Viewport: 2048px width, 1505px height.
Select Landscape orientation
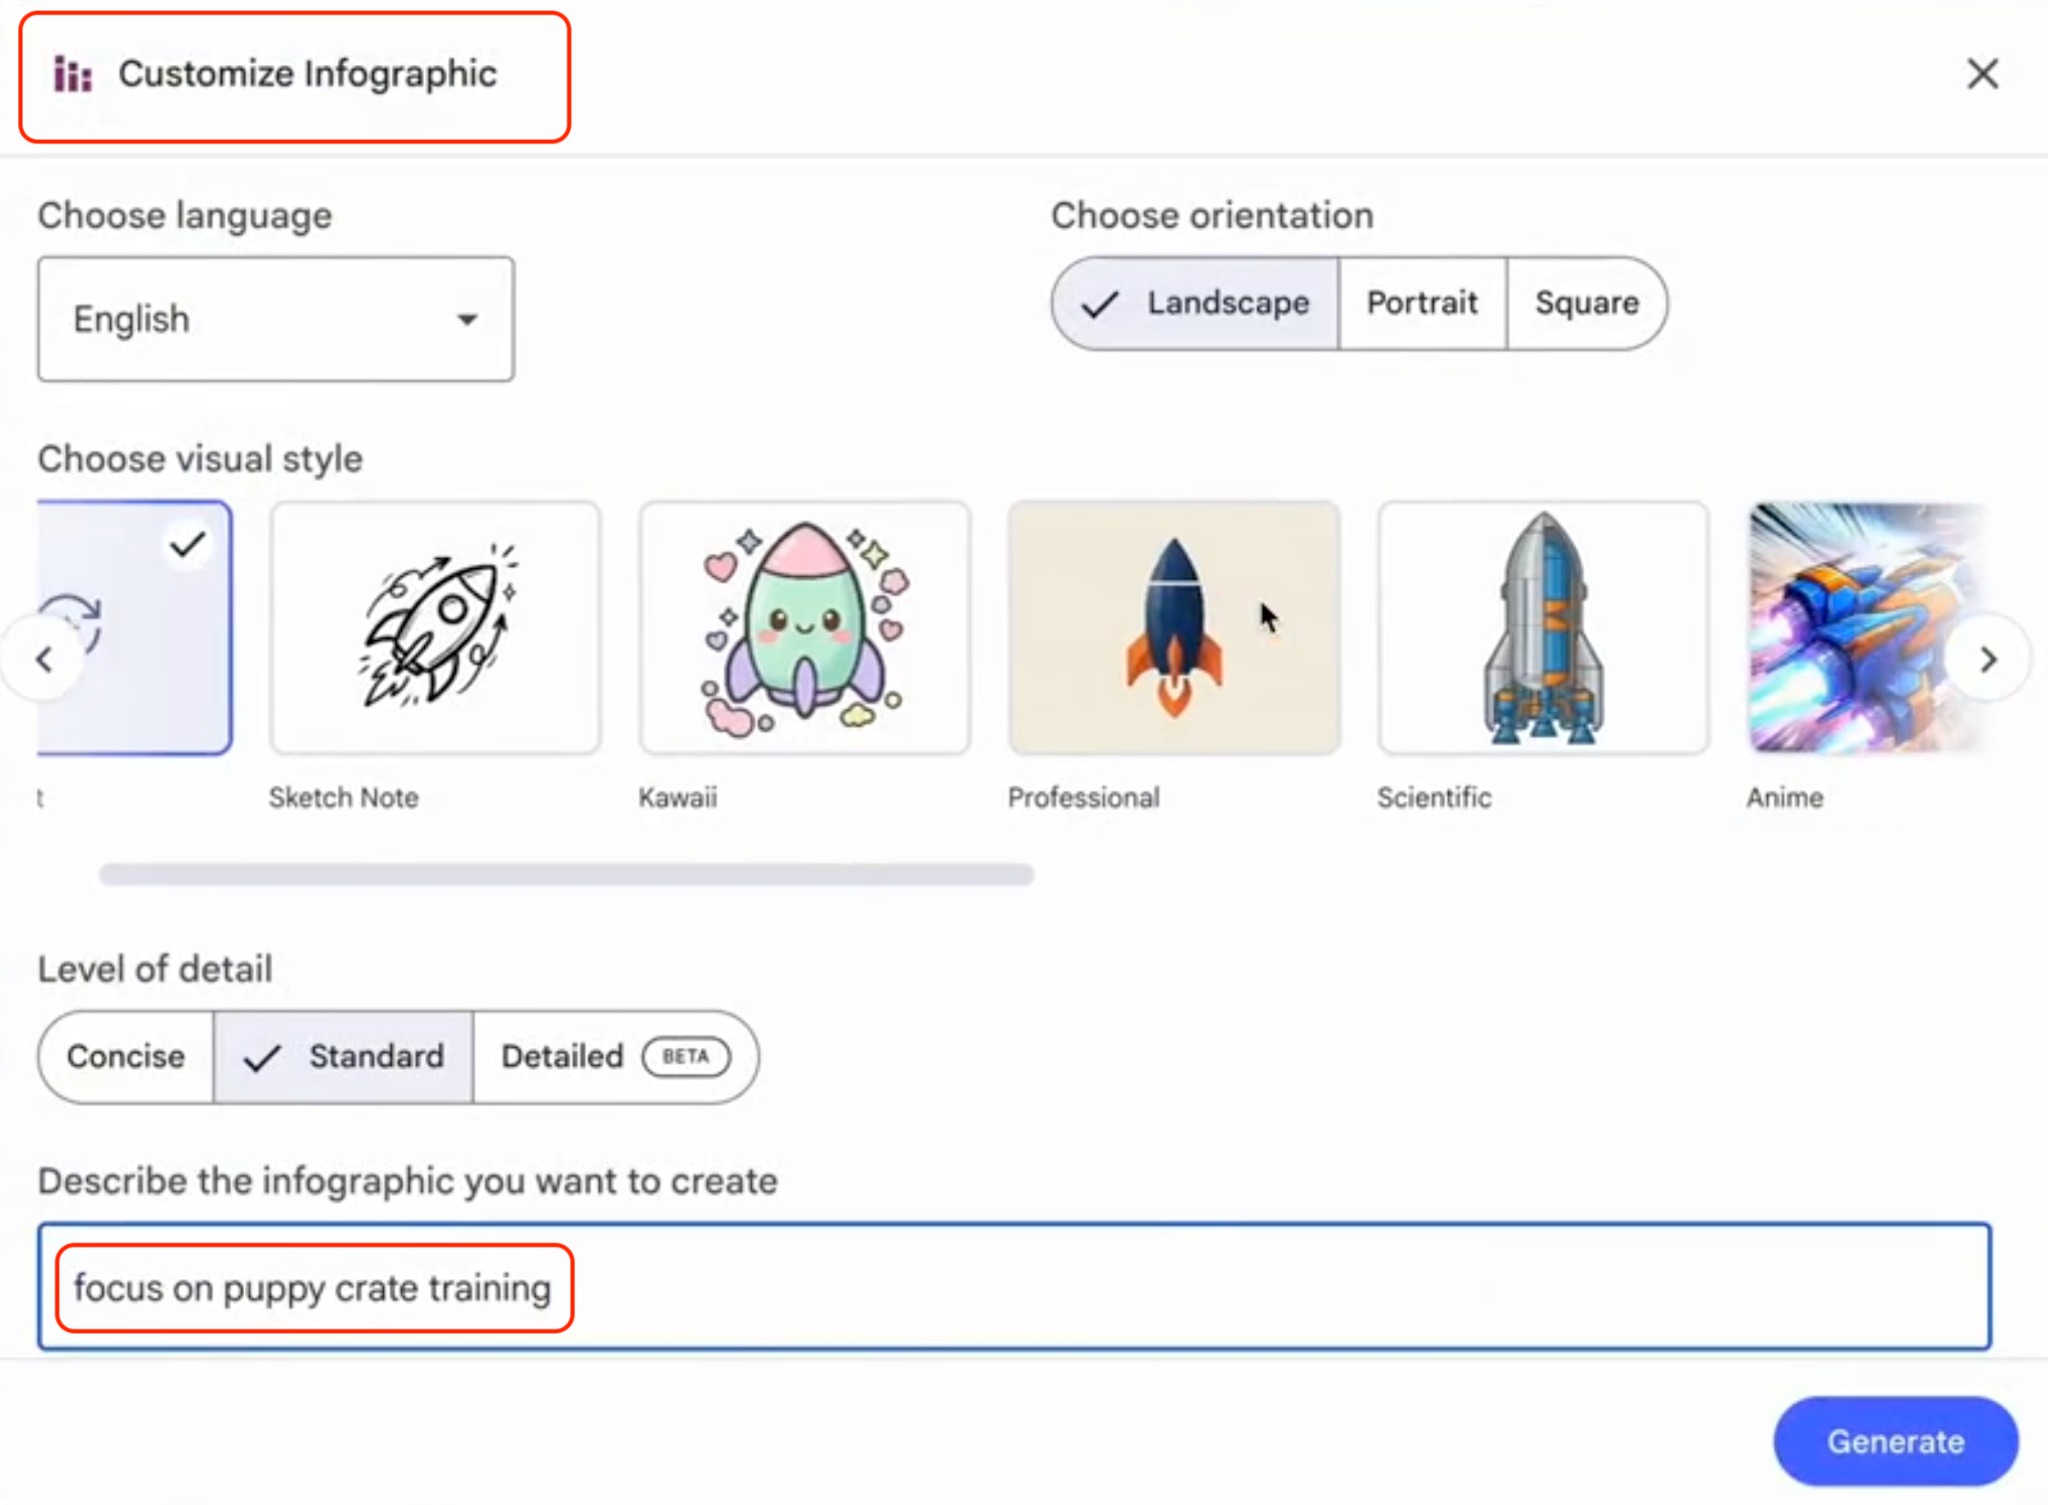click(x=1196, y=303)
